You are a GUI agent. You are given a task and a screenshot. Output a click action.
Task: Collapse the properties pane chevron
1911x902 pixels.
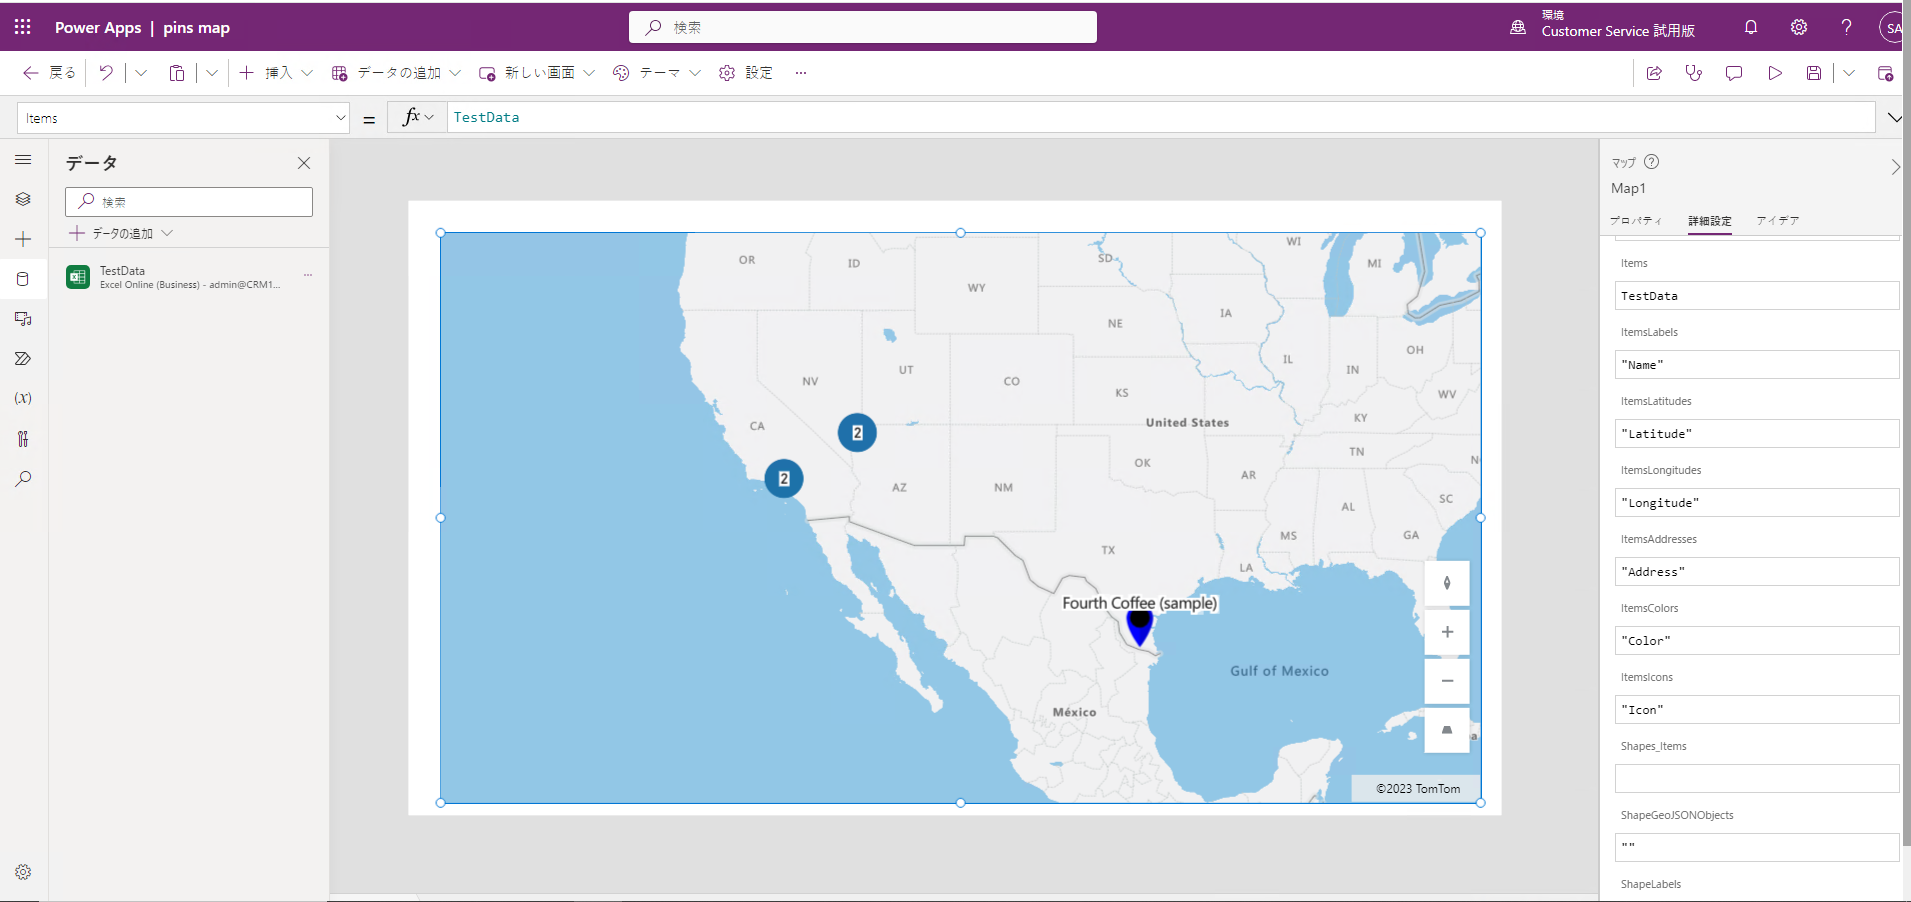point(1895,167)
